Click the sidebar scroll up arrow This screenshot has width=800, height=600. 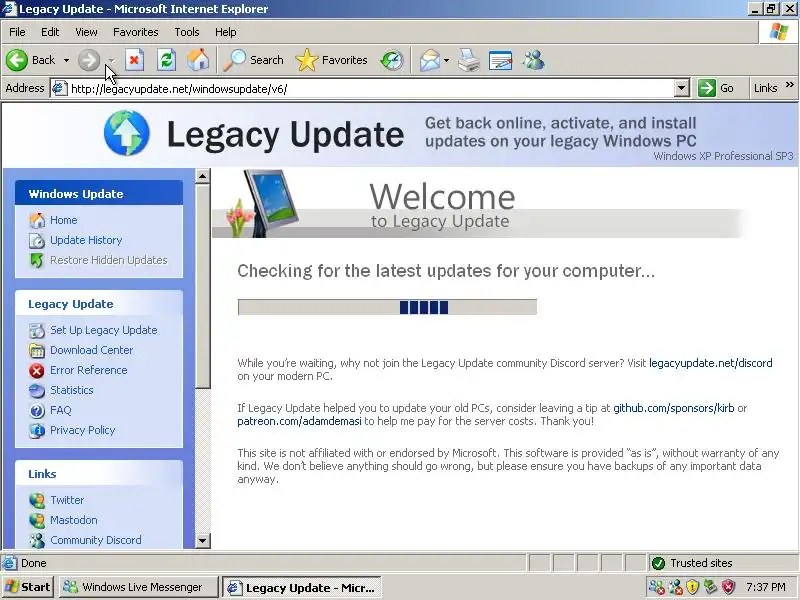tap(203, 177)
